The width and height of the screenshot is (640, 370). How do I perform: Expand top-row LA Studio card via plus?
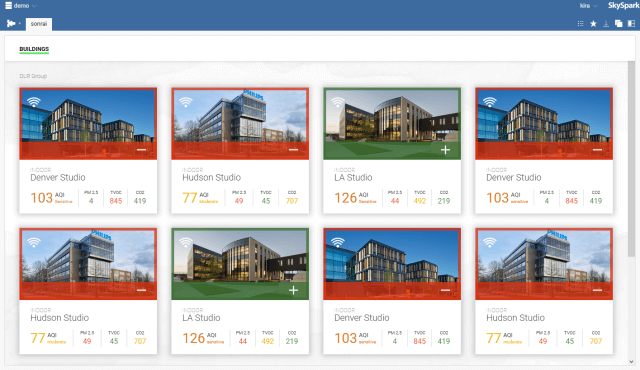tap(445, 150)
